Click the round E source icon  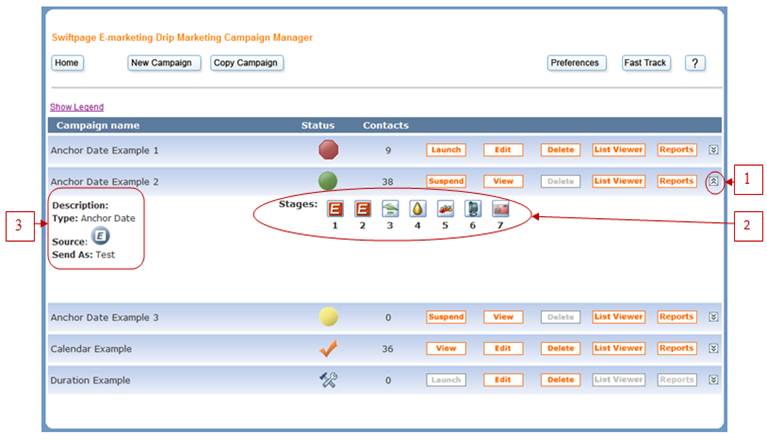click(x=100, y=236)
